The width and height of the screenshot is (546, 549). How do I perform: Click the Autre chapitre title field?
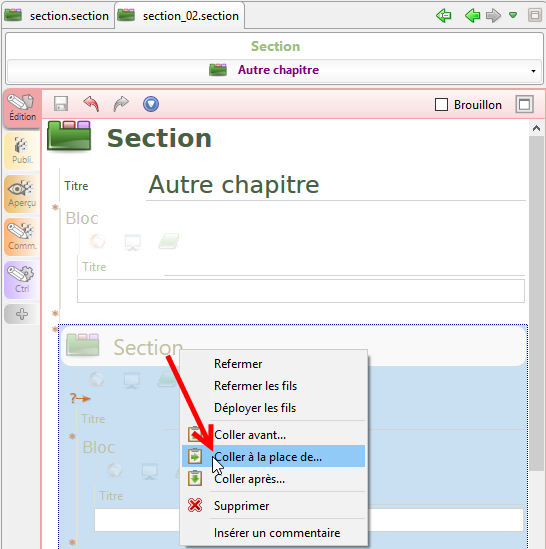click(x=336, y=185)
